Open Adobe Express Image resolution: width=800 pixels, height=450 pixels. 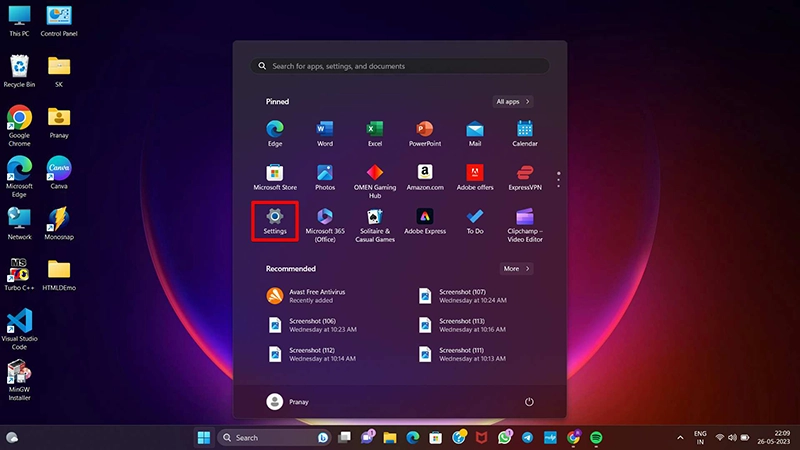pyautogui.click(x=424, y=221)
